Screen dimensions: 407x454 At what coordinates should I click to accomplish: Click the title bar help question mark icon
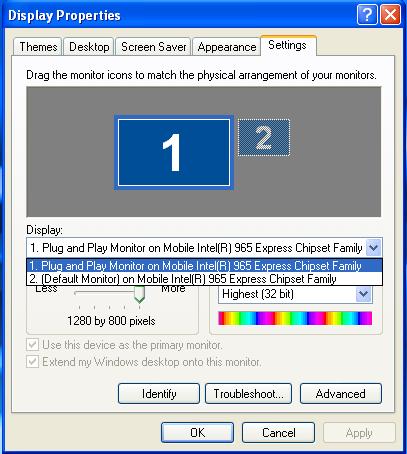pyautogui.click(x=367, y=15)
